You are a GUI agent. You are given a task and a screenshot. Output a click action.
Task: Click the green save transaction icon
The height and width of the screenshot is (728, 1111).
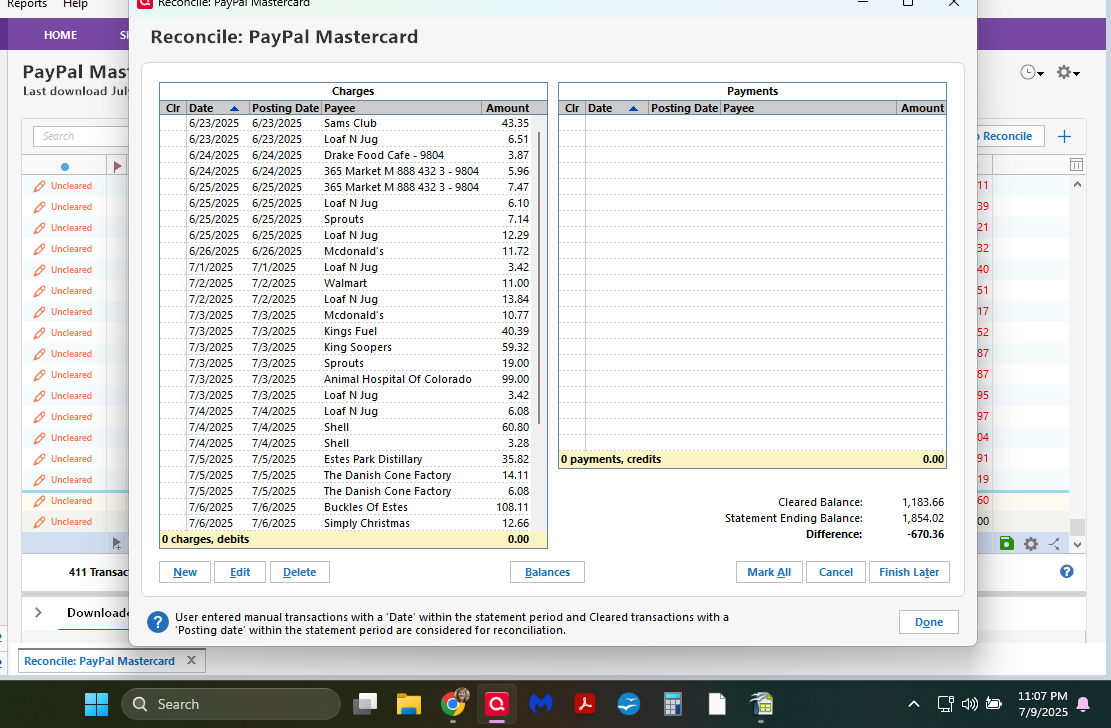(x=1007, y=544)
